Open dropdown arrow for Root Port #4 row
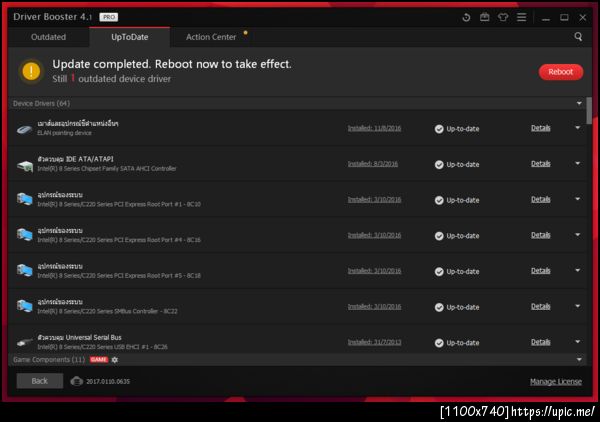The image size is (600, 422). click(577, 235)
